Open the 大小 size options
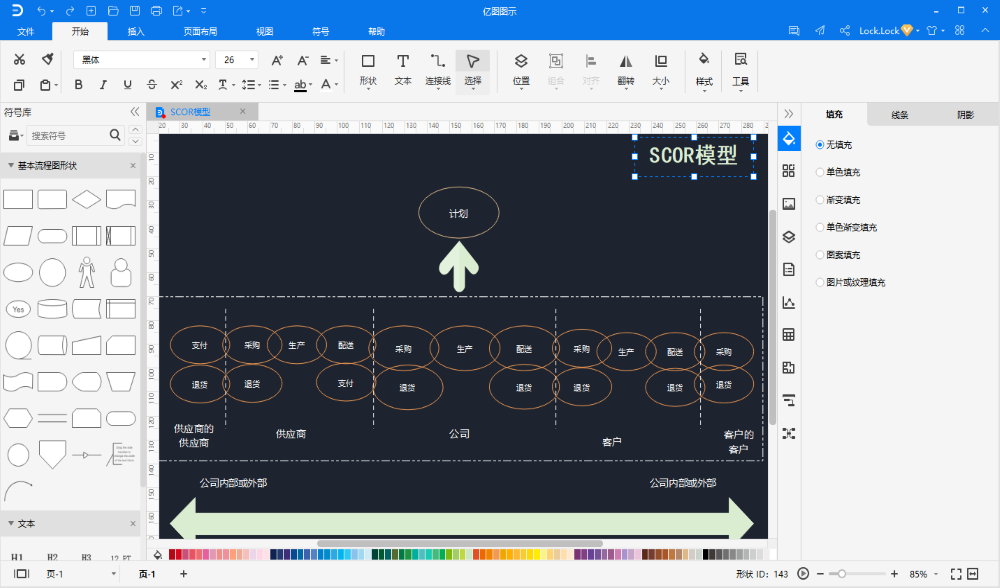 point(661,70)
